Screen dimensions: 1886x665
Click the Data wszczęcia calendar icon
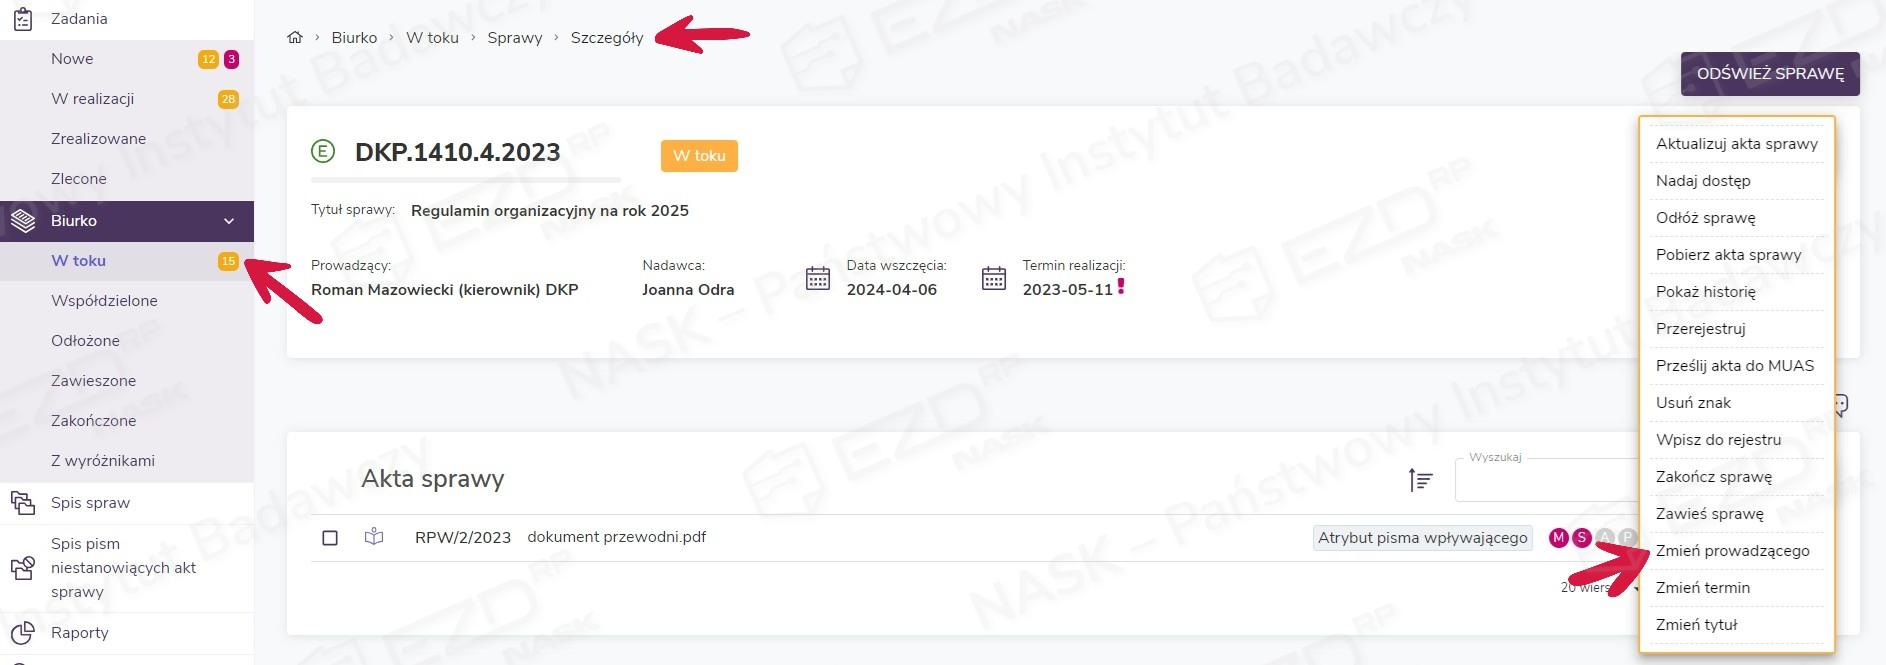tap(818, 279)
